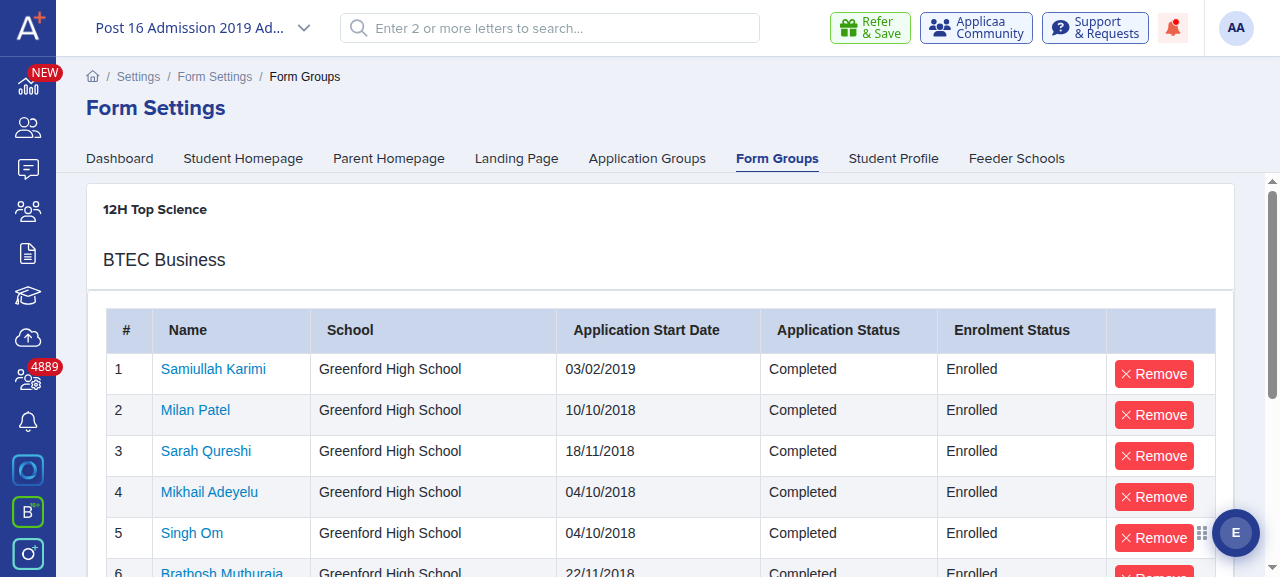The width and height of the screenshot is (1280, 577).
Task: Open the green B app icon in sidebar
Action: click(x=28, y=512)
